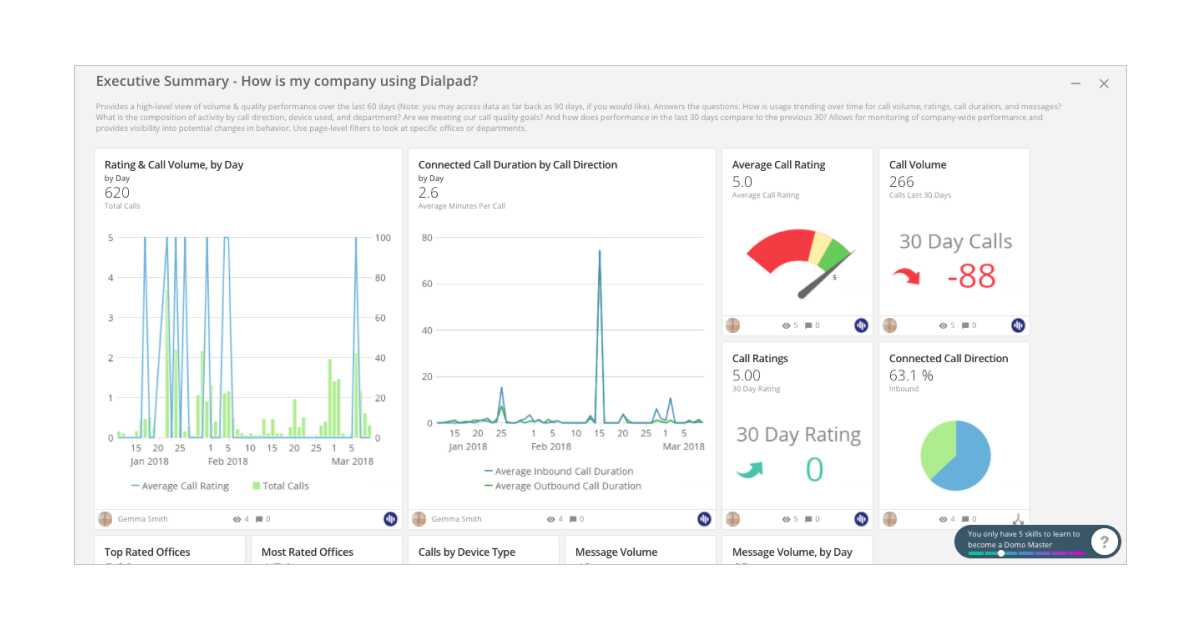Screen dimensions: 1200x630
Task: Click views eye icon on Connected Call Direction card
Action: coord(943,519)
